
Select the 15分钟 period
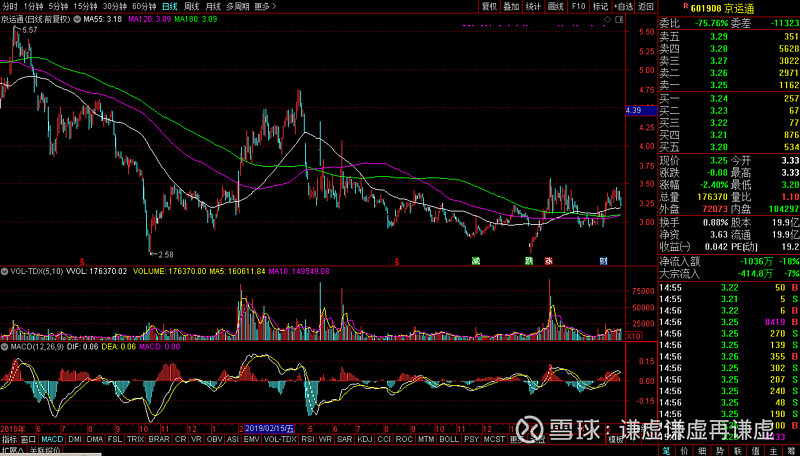pos(85,7)
